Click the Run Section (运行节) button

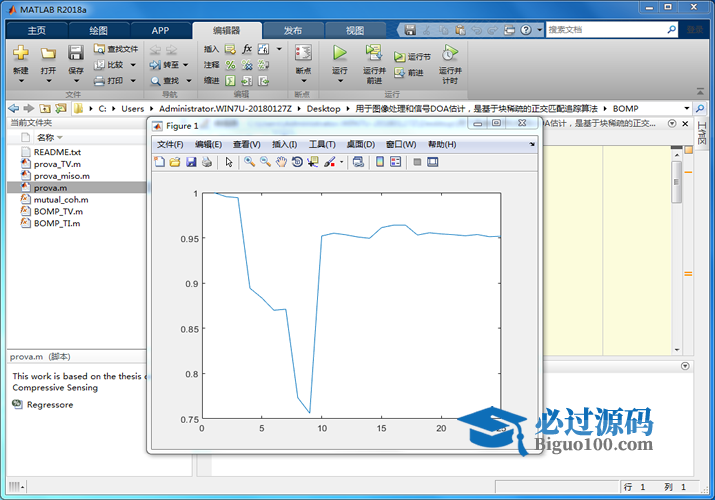[x=412, y=57]
